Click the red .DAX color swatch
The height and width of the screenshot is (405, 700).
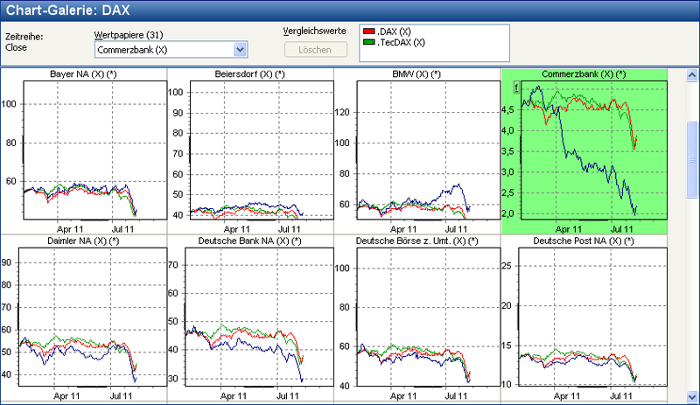pyautogui.click(x=368, y=32)
